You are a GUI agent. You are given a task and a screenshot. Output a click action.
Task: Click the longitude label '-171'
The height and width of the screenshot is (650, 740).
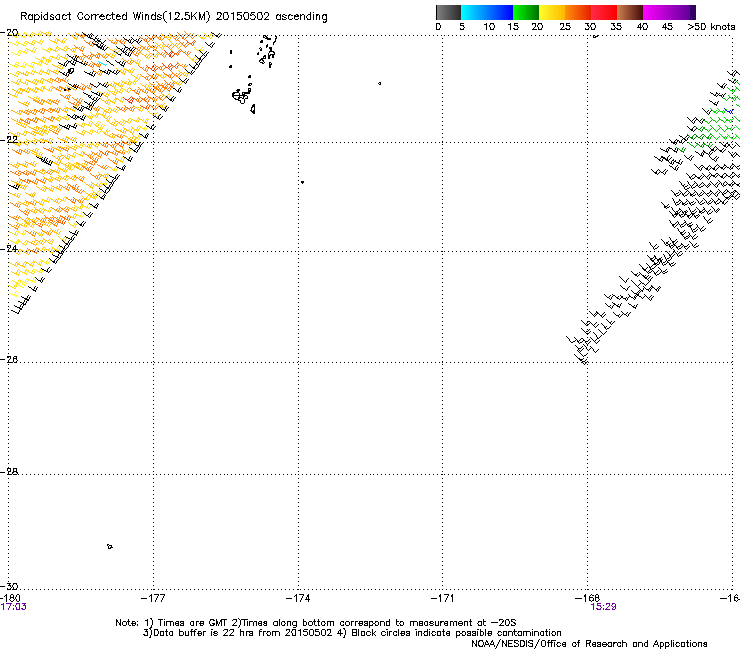(442, 599)
